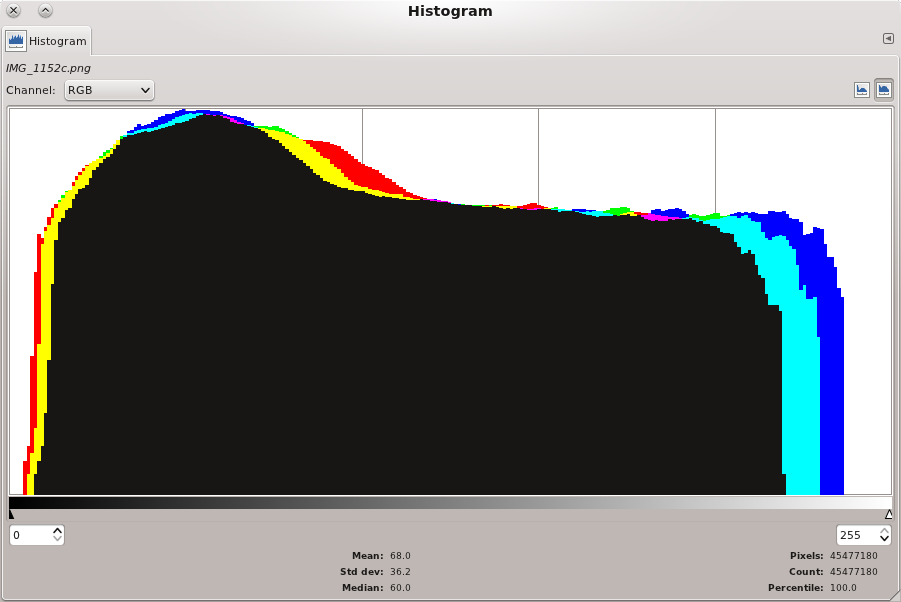Click the black point triangle on gradient

[x=12, y=514]
